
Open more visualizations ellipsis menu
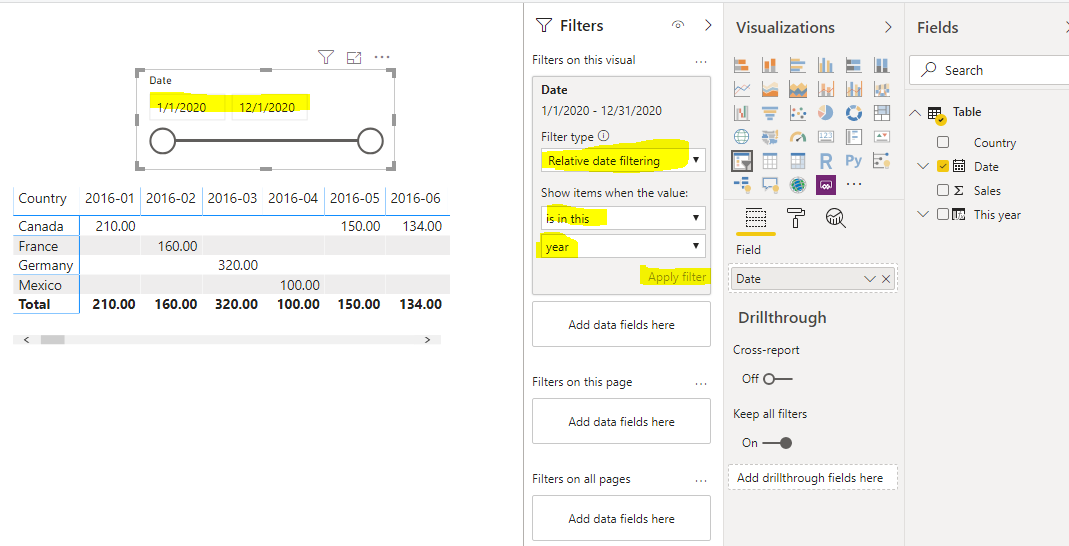(854, 184)
